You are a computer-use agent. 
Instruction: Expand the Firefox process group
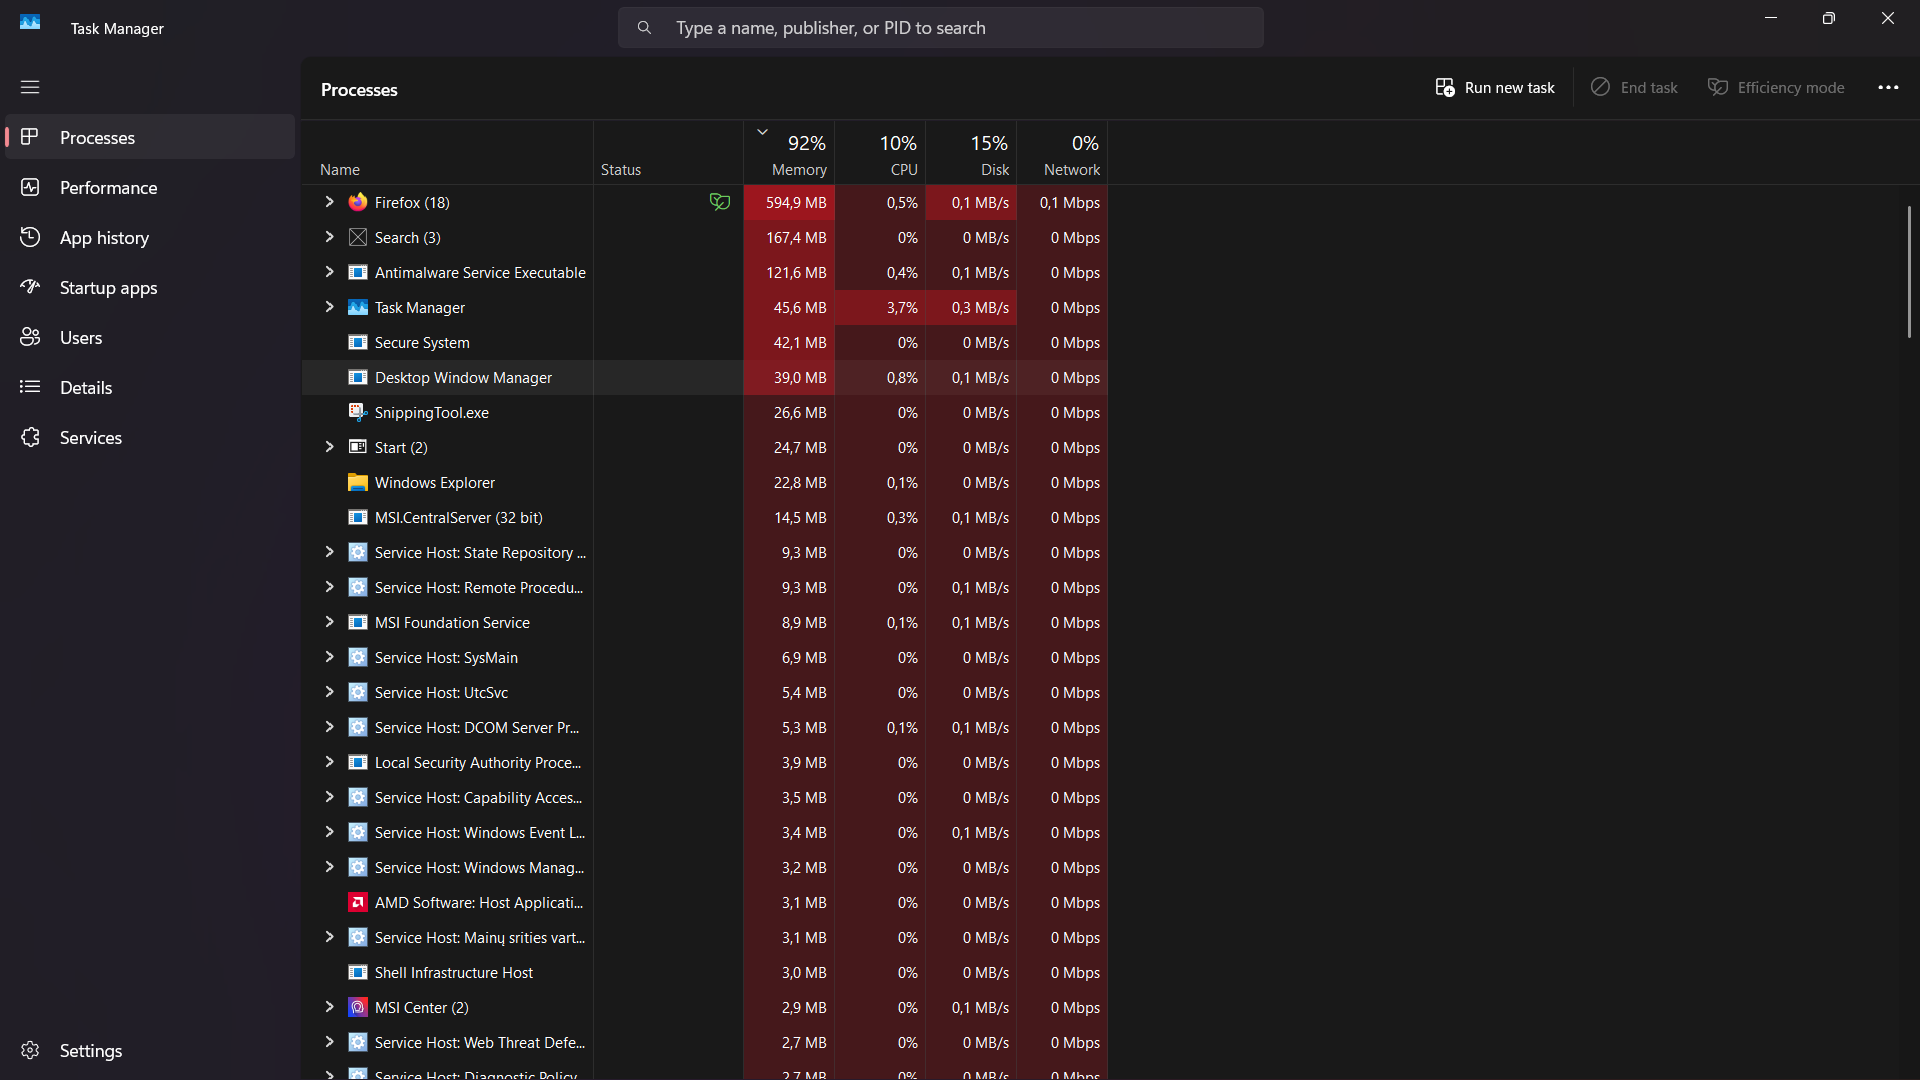[x=329, y=202]
